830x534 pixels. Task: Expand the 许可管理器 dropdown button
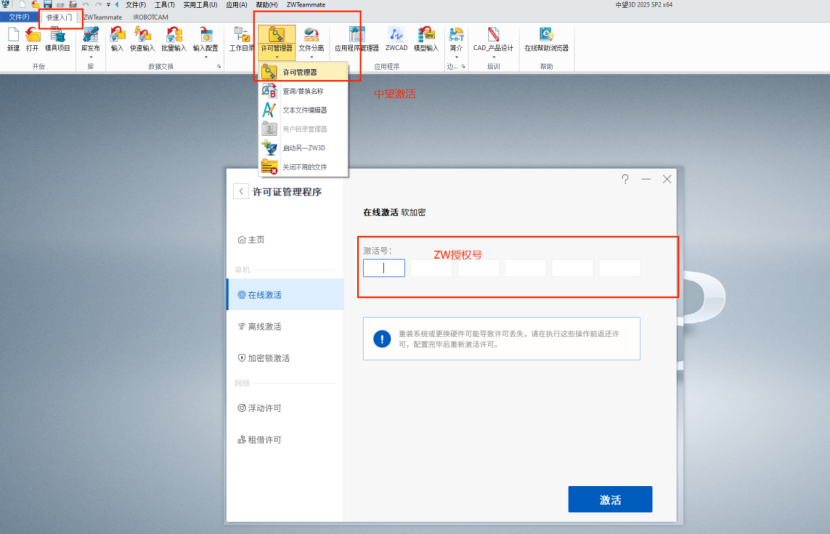(276, 57)
